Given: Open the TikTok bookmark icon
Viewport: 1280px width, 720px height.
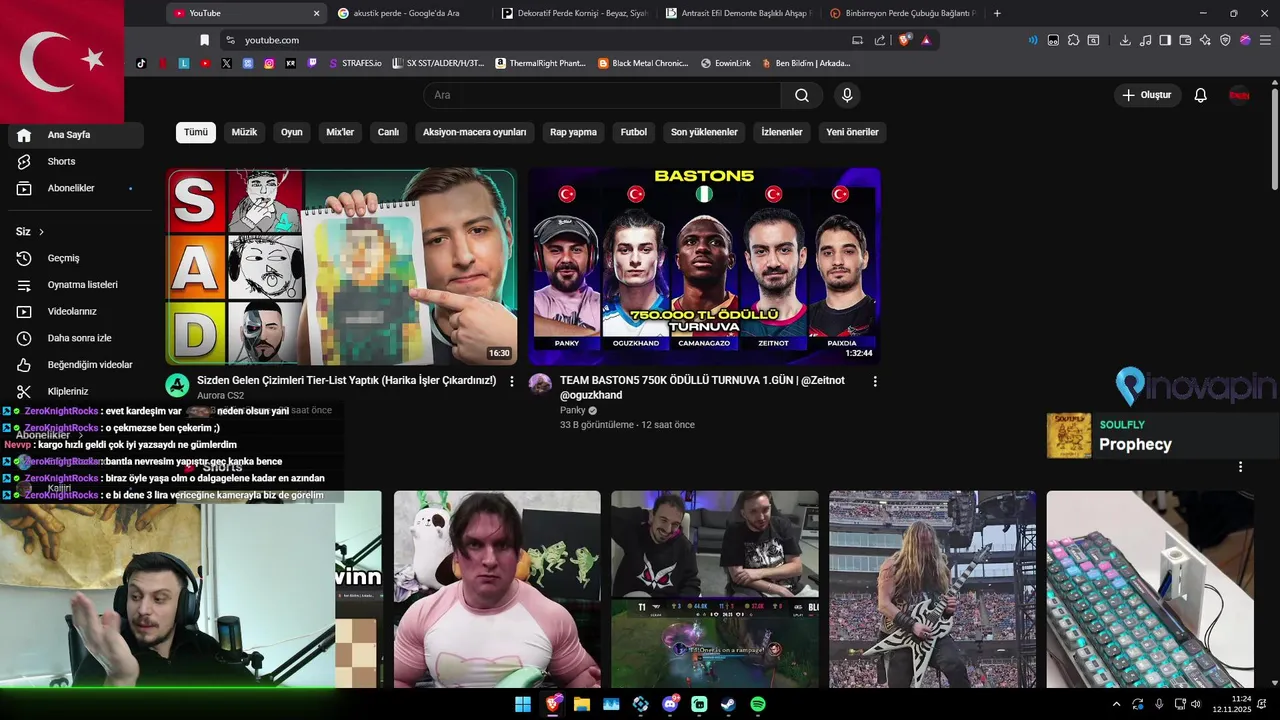Looking at the screenshot, I should pos(141,63).
